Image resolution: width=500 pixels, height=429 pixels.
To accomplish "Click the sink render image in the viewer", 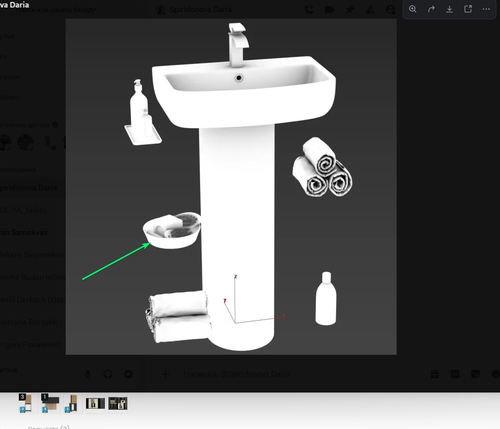I will (x=231, y=187).
